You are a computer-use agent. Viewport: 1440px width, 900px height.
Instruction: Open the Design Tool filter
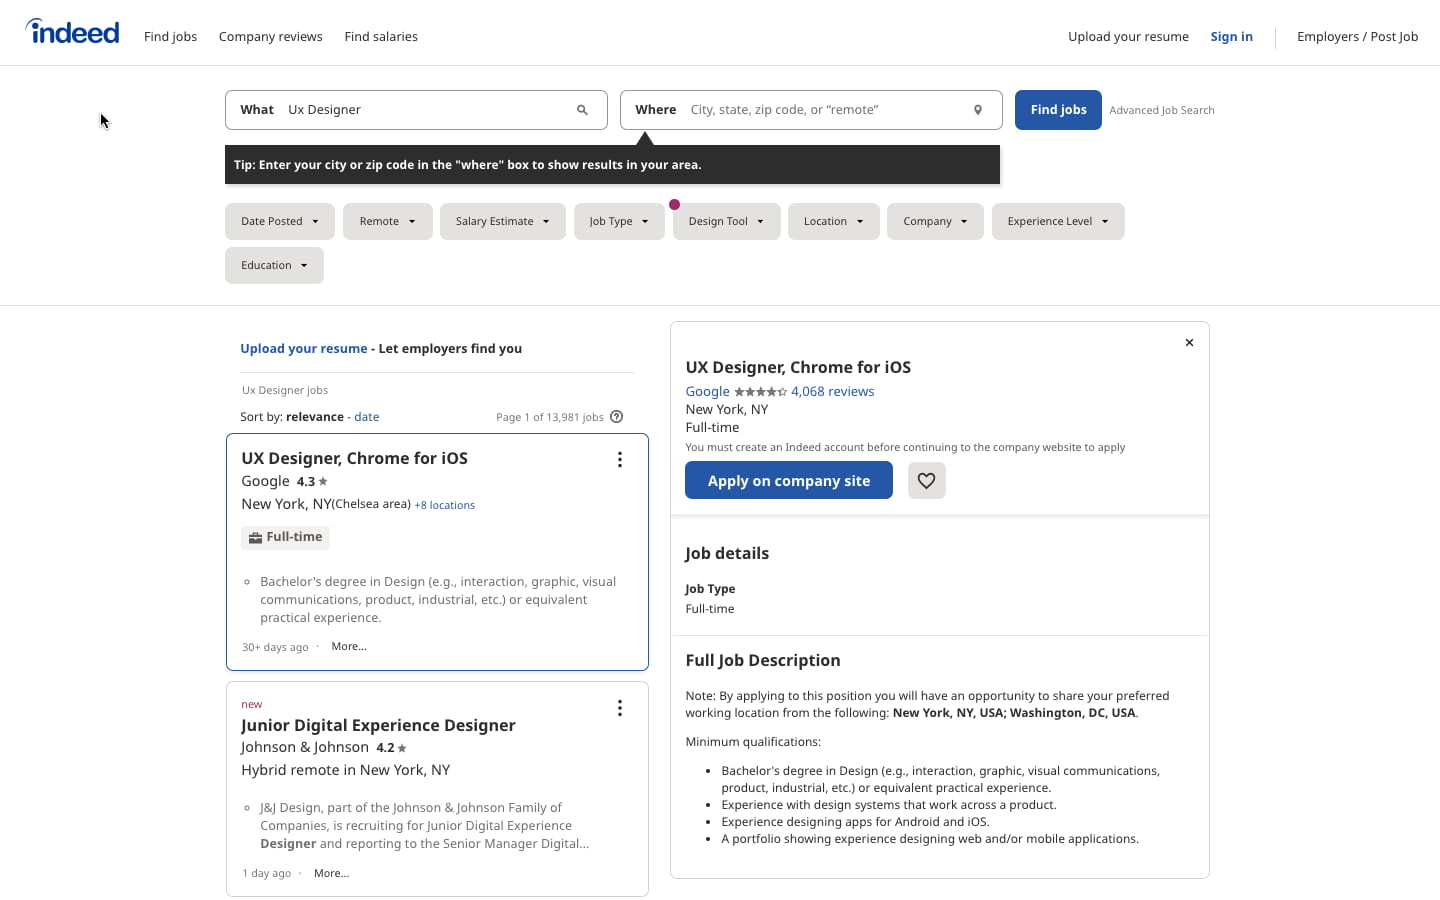(726, 221)
